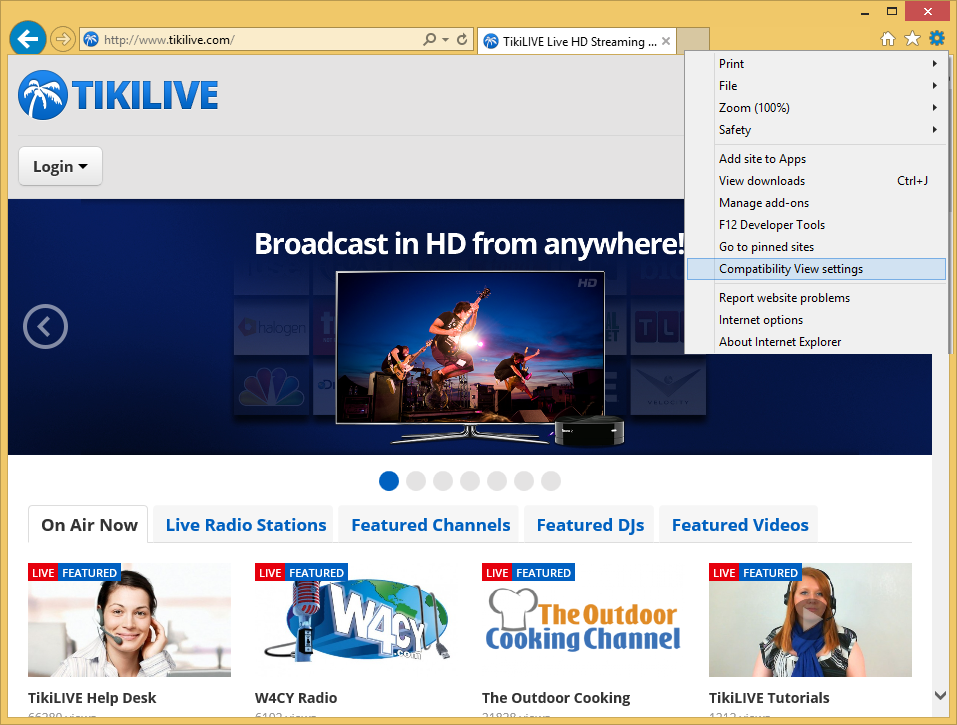Expand the Safety submenu

(816, 129)
